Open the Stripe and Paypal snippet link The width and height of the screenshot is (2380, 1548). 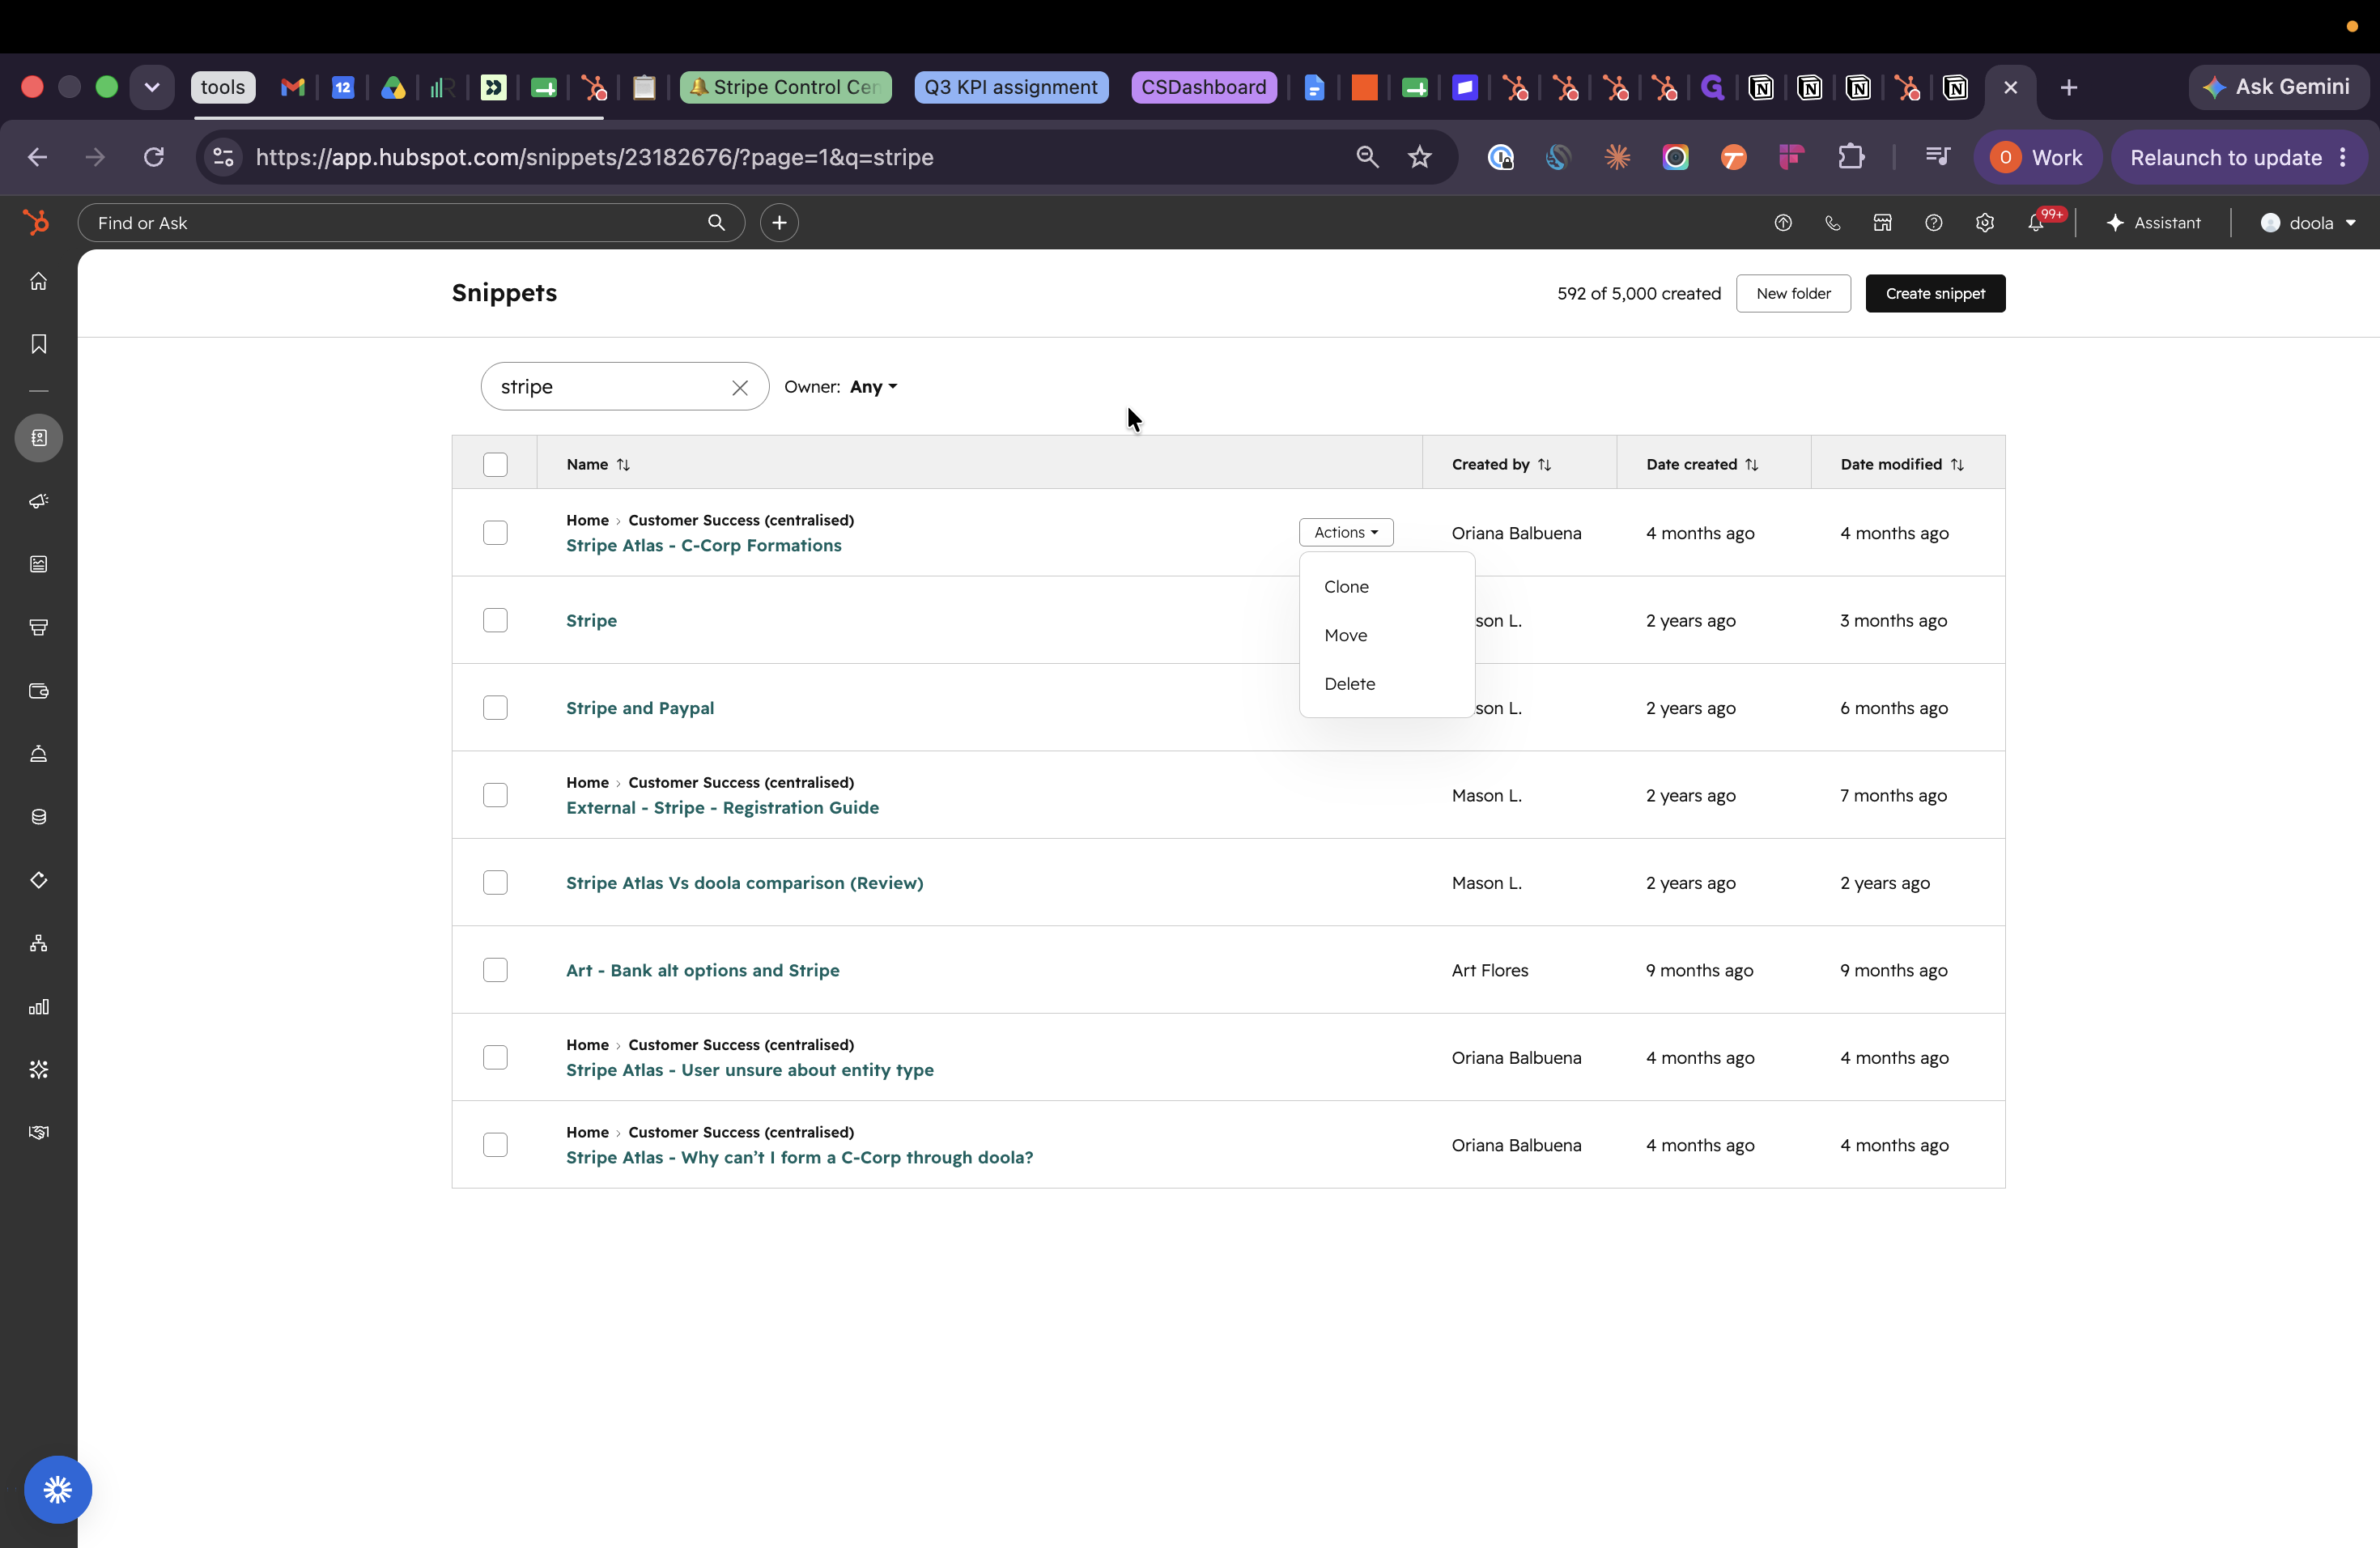coord(639,708)
